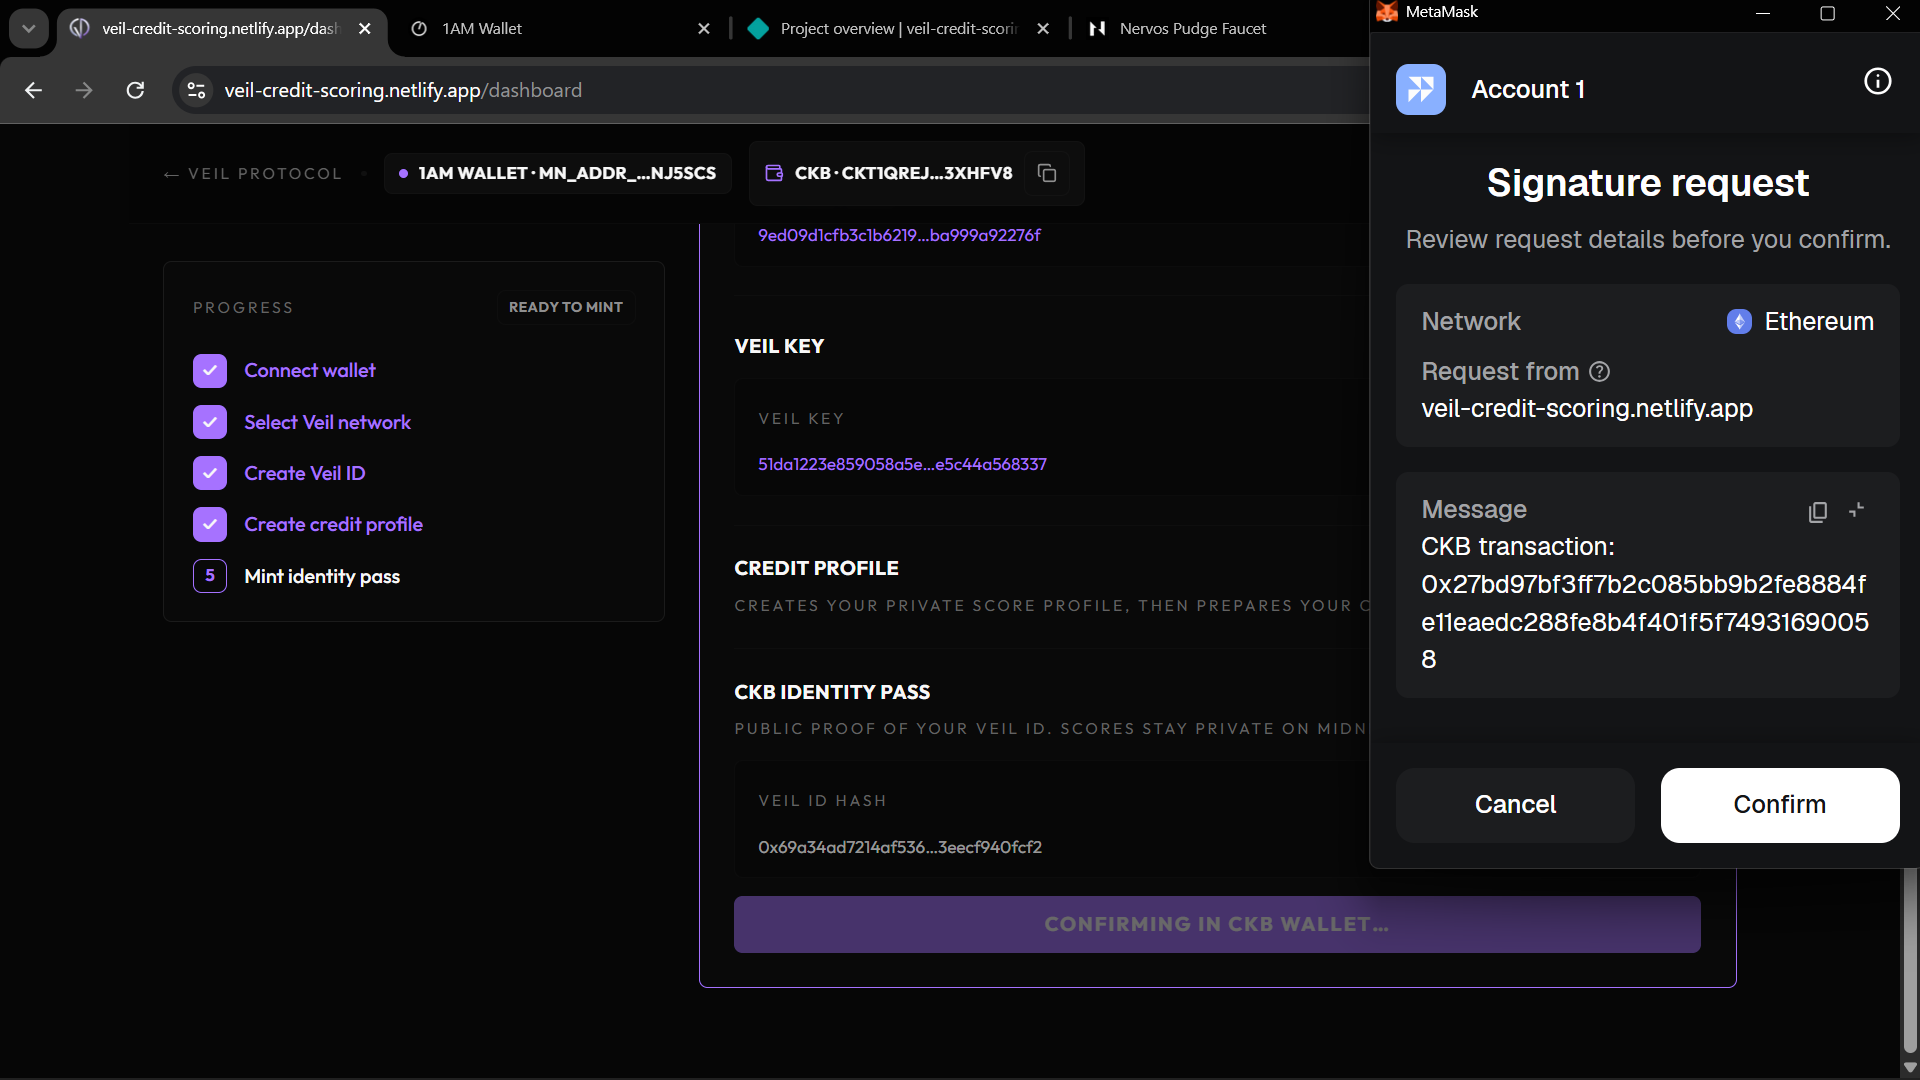Click the step 5 Mint identity pass box
Image resolution: width=1920 pixels, height=1080 pixels.
pyautogui.click(x=210, y=576)
